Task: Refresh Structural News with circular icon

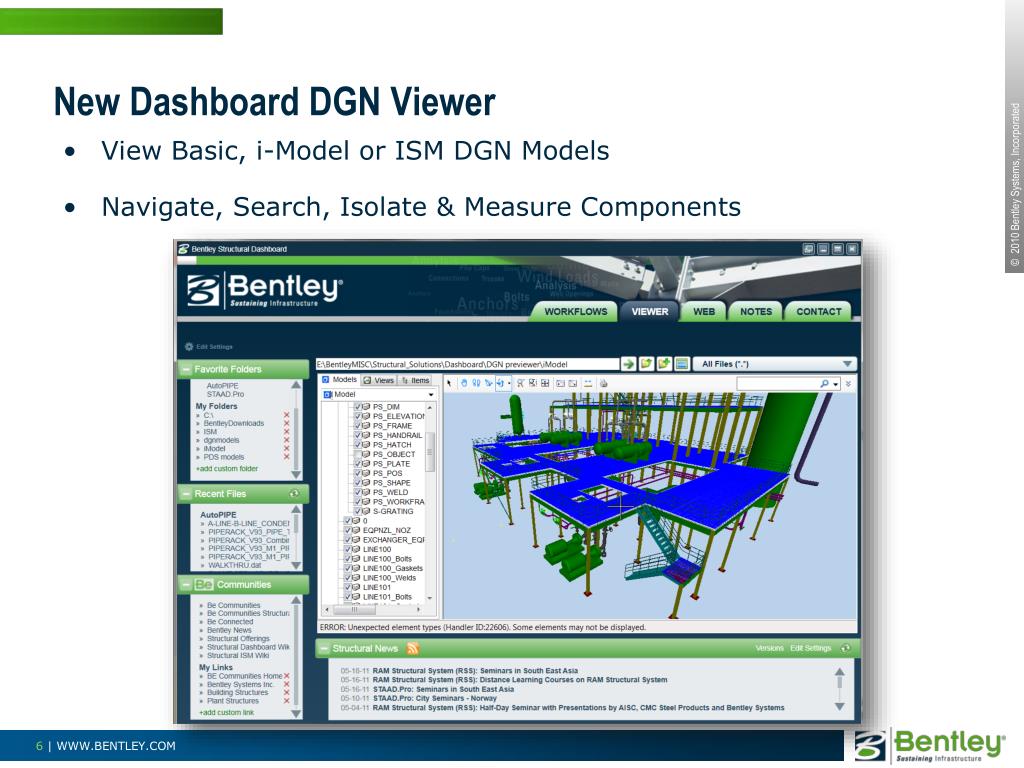Action: [x=846, y=648]
